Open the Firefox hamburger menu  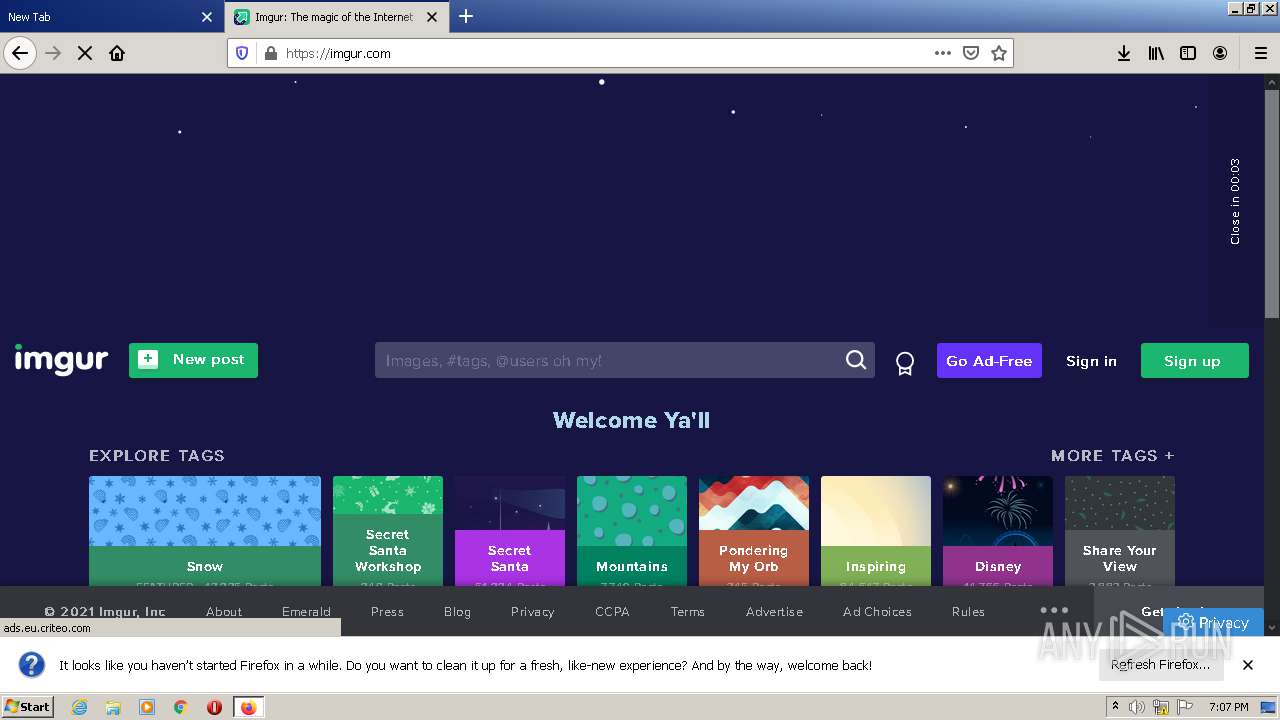pyautogui.click(x=1260, y=53)
